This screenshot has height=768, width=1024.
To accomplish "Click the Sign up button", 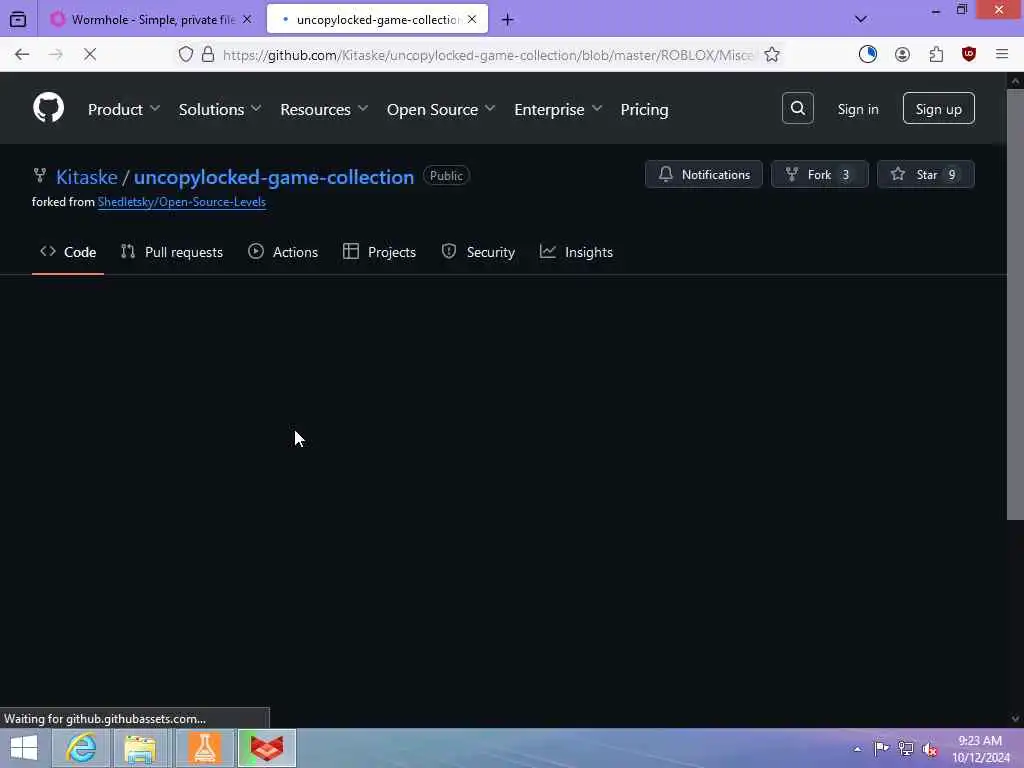I will pos(938,108).
